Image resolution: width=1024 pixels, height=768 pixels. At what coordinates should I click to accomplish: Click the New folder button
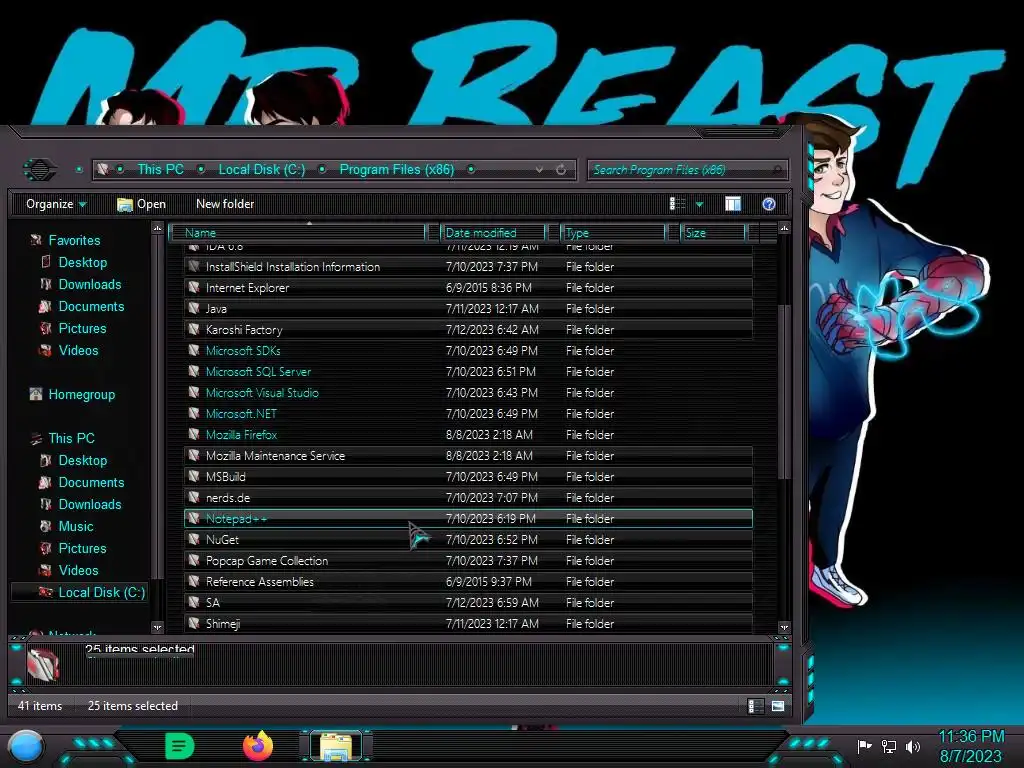225,204
